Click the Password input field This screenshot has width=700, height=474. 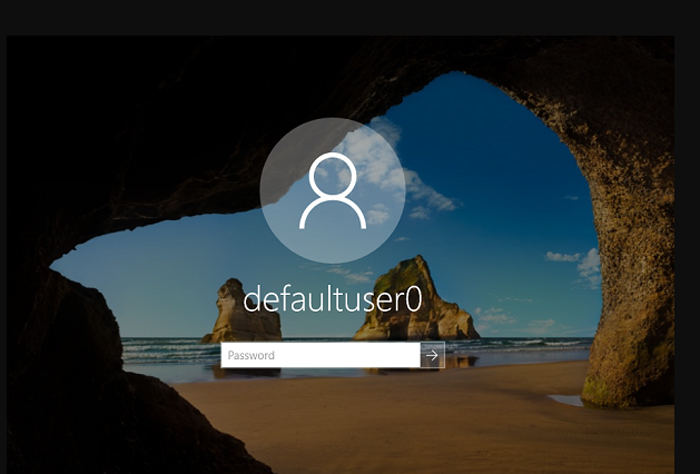pos(320,355)
